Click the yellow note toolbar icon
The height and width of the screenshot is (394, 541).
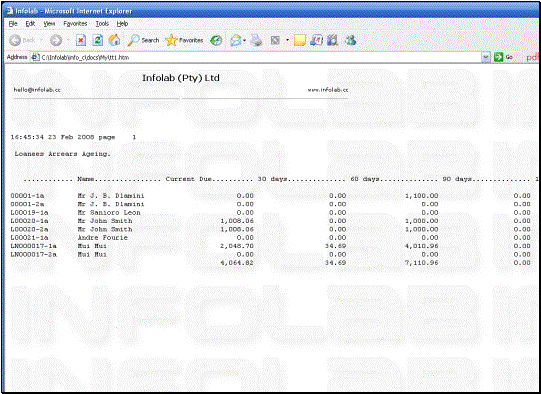[300, 40]
